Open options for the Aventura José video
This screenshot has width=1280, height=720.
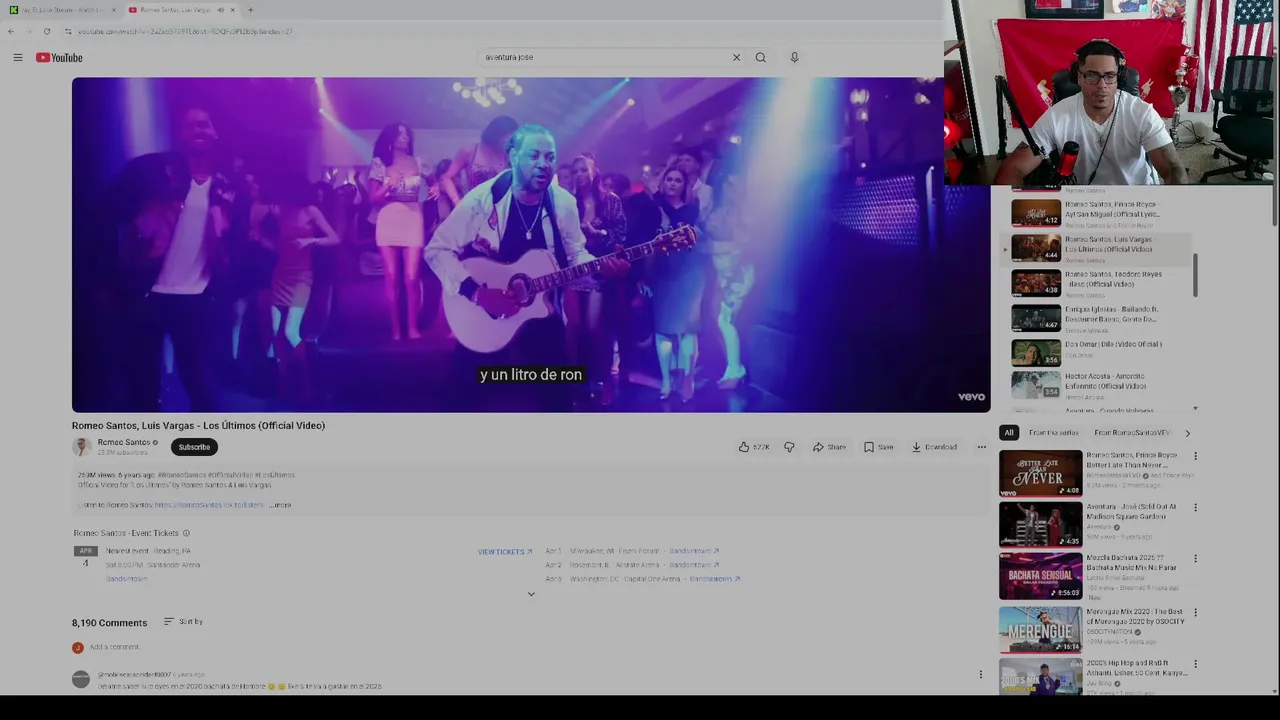[x=1195, y=508]
